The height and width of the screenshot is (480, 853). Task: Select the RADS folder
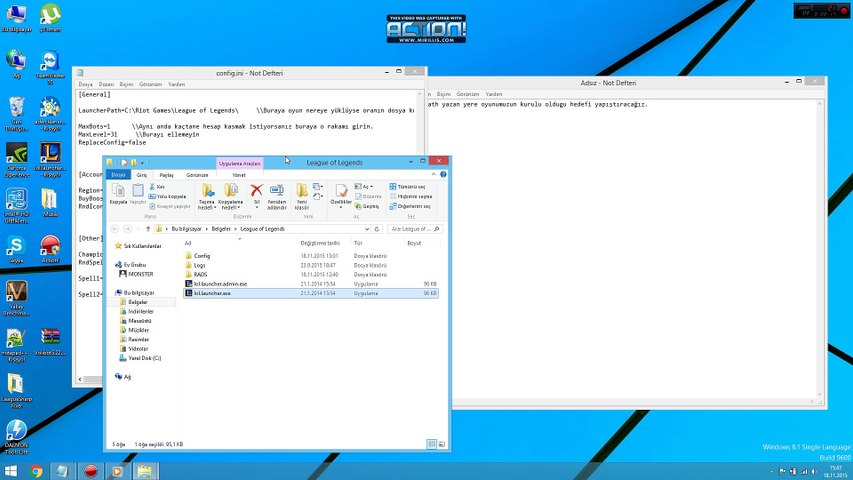click(x=200, y=275)
